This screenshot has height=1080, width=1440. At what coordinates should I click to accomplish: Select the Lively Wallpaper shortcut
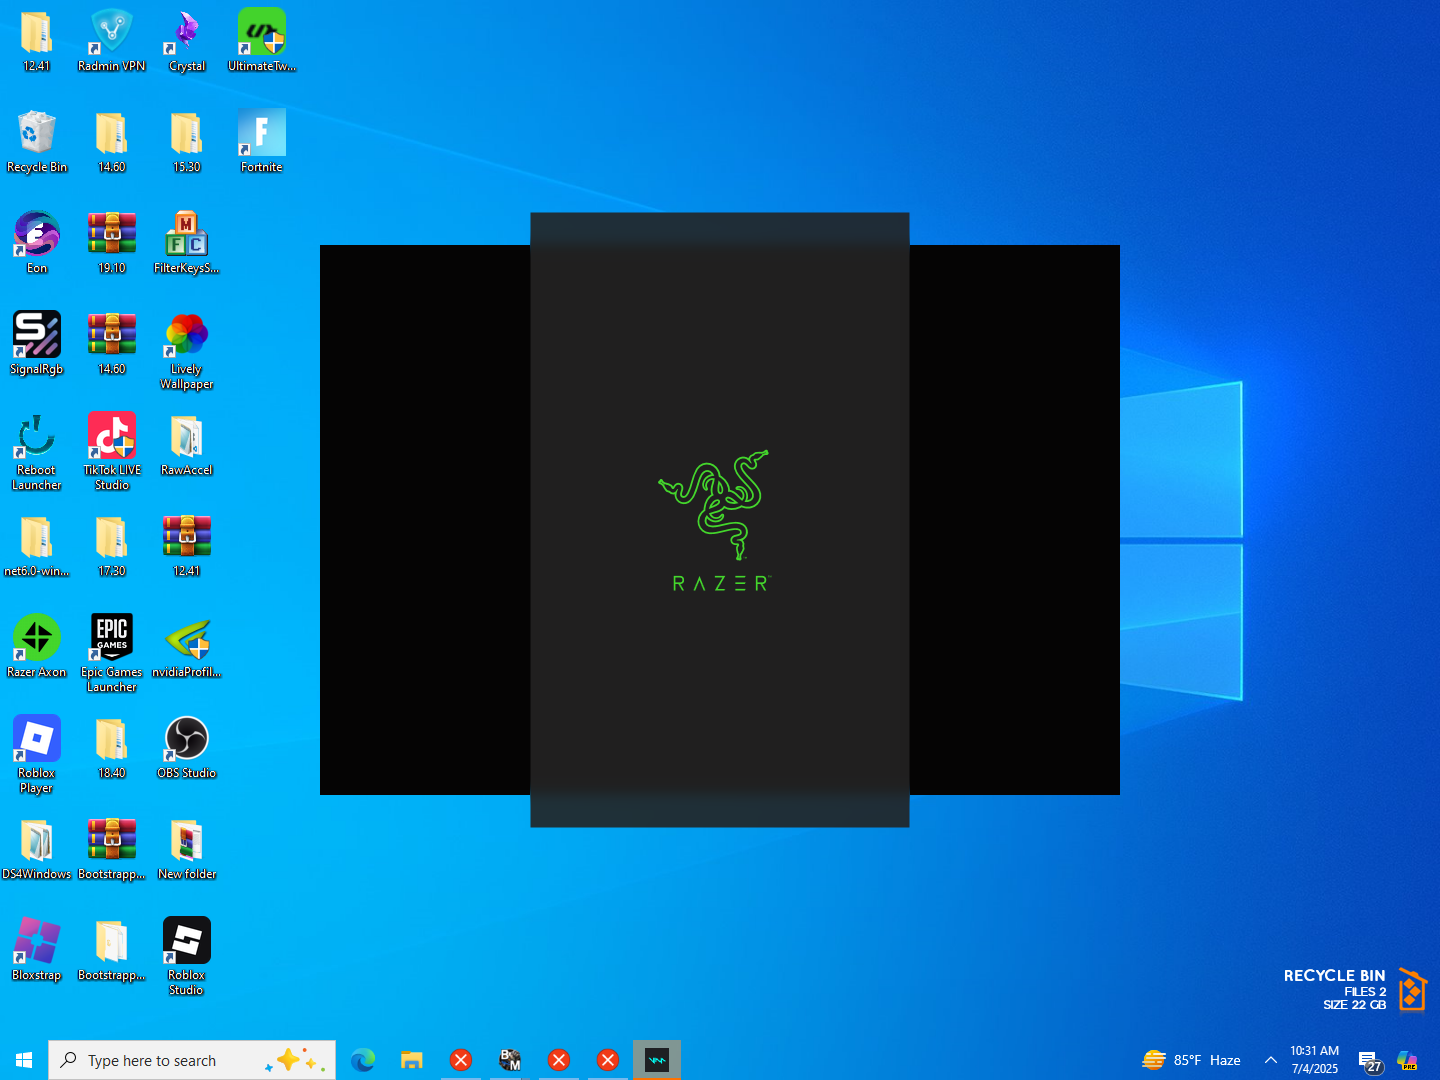187,351
